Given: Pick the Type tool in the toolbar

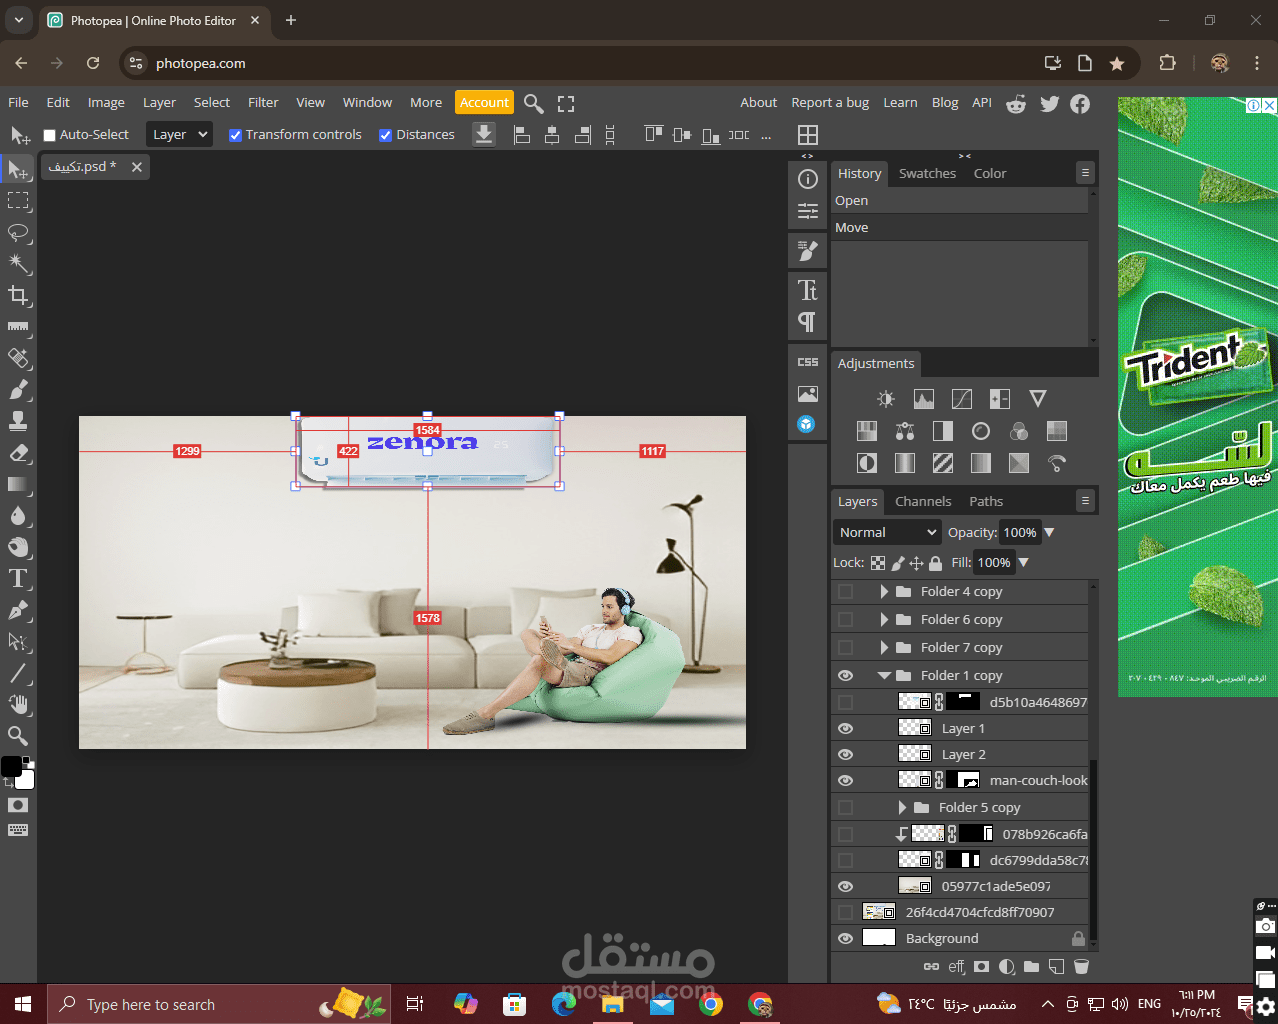Looking at the screenshot, I should (18, 579).
